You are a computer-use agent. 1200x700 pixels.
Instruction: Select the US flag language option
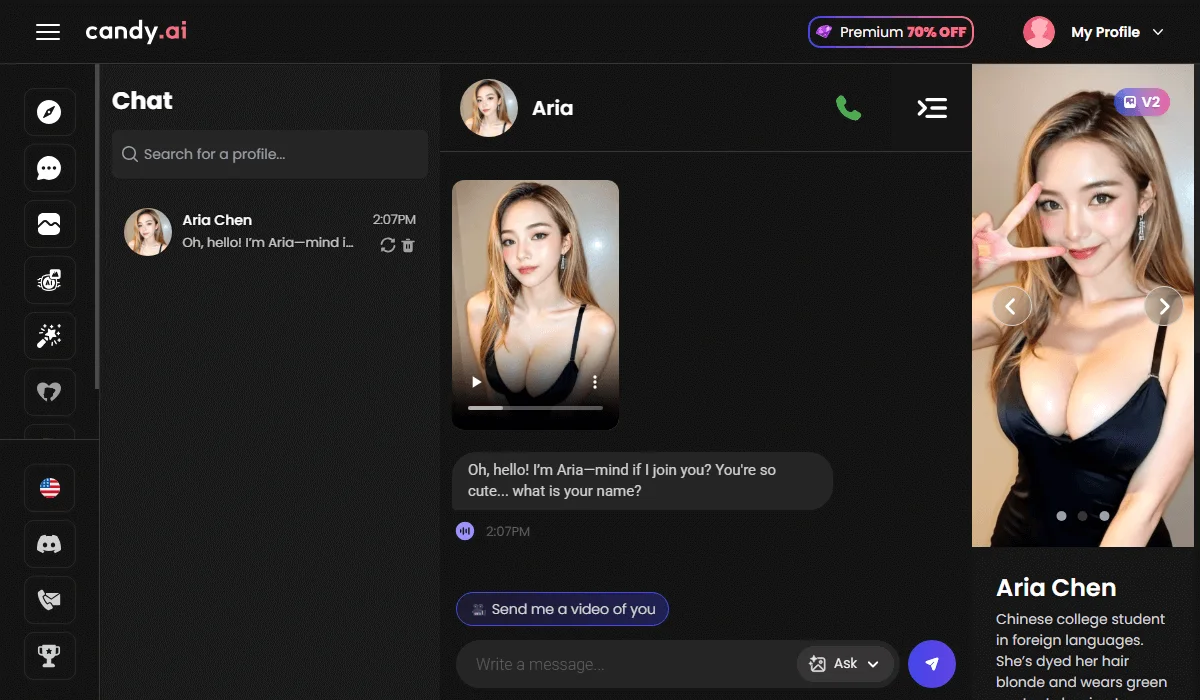click(x=49, y=488)
